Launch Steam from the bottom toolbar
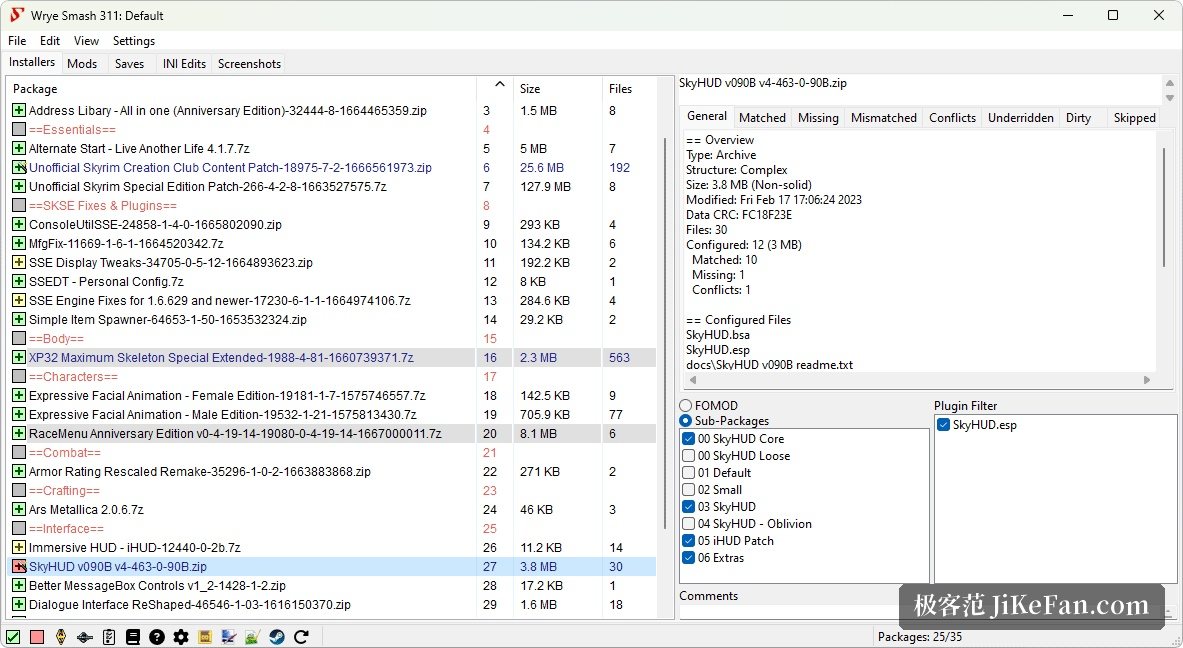Viewport: 1183px width, 648px height. (x=277, y=637)
